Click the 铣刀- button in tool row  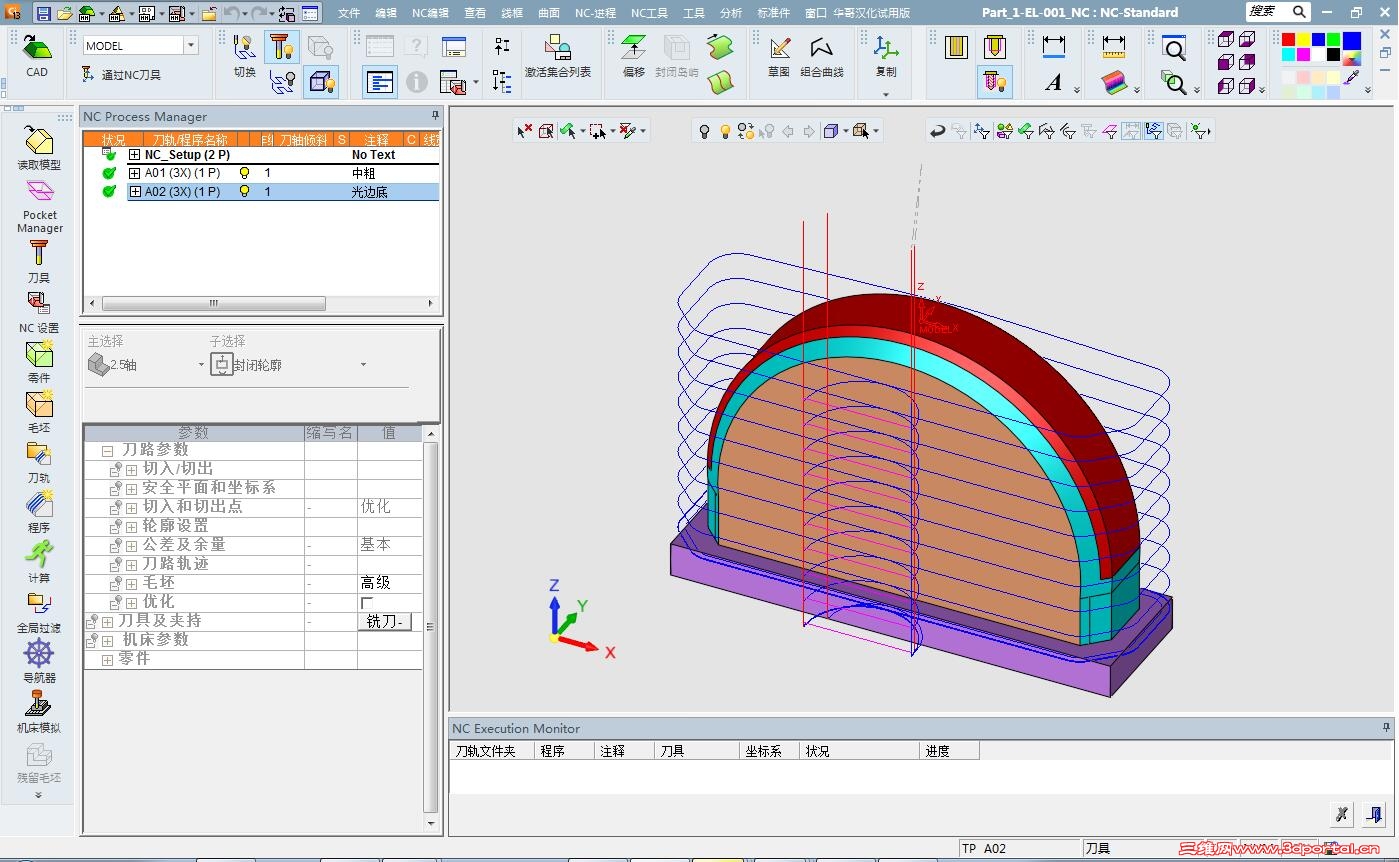tap(384, 622)
